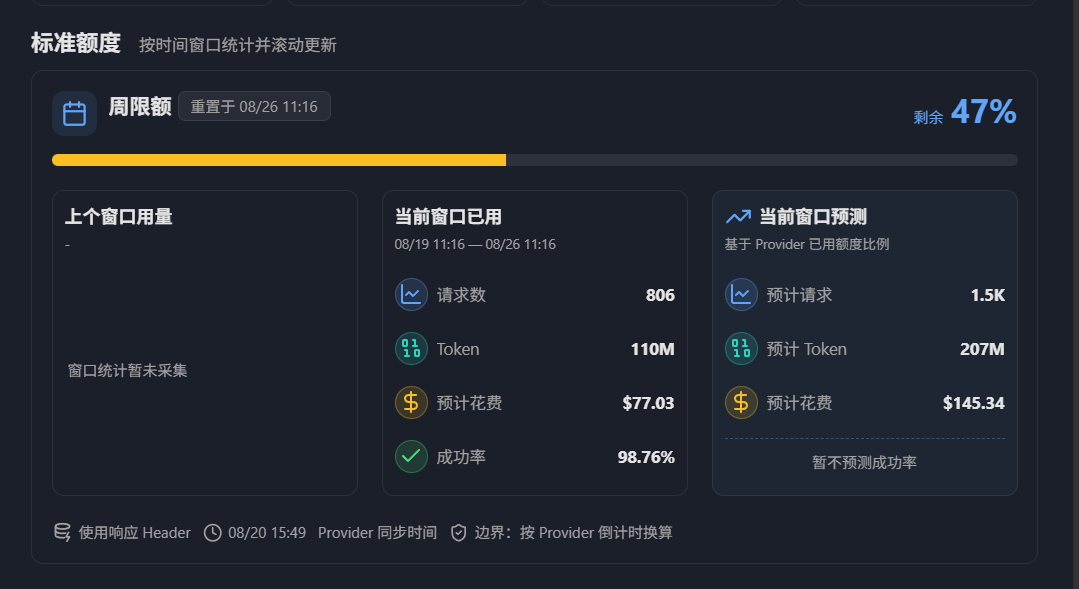Click the shield icon next to 边界
The height and width of the screenshot is (589, 1079).
click(x=458, y=533)
